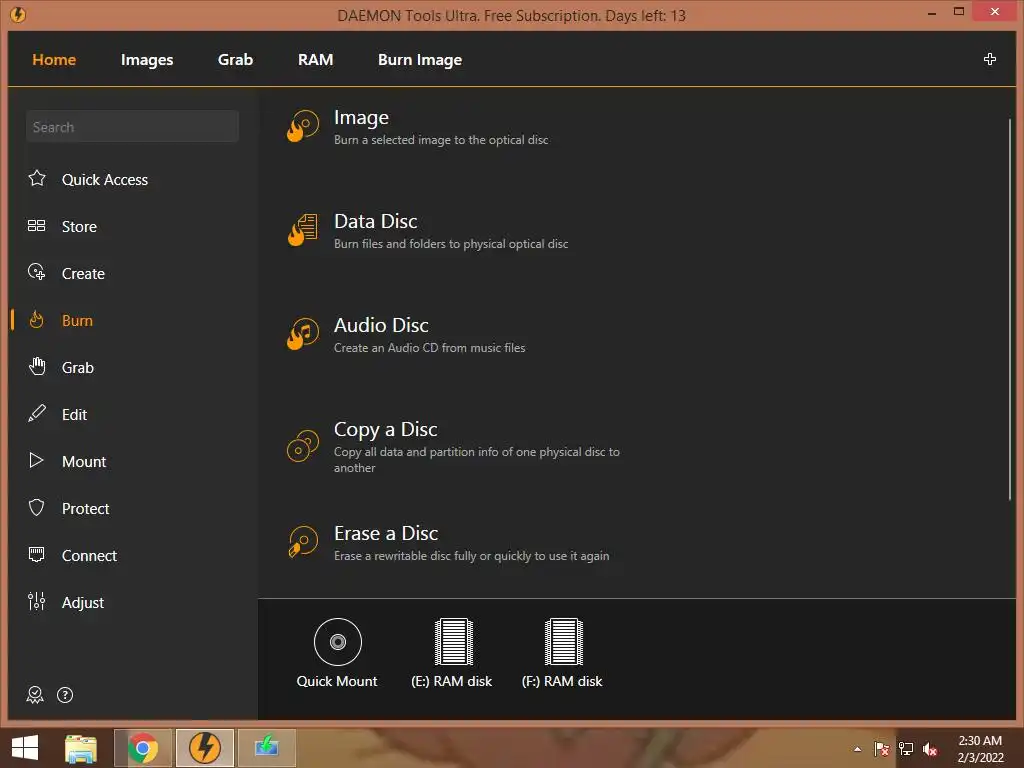Viewport: 1024px width, 768px height.
Task: Click the Create disc-plus icon
Action: pyautogui.click(x=37, y=272)
